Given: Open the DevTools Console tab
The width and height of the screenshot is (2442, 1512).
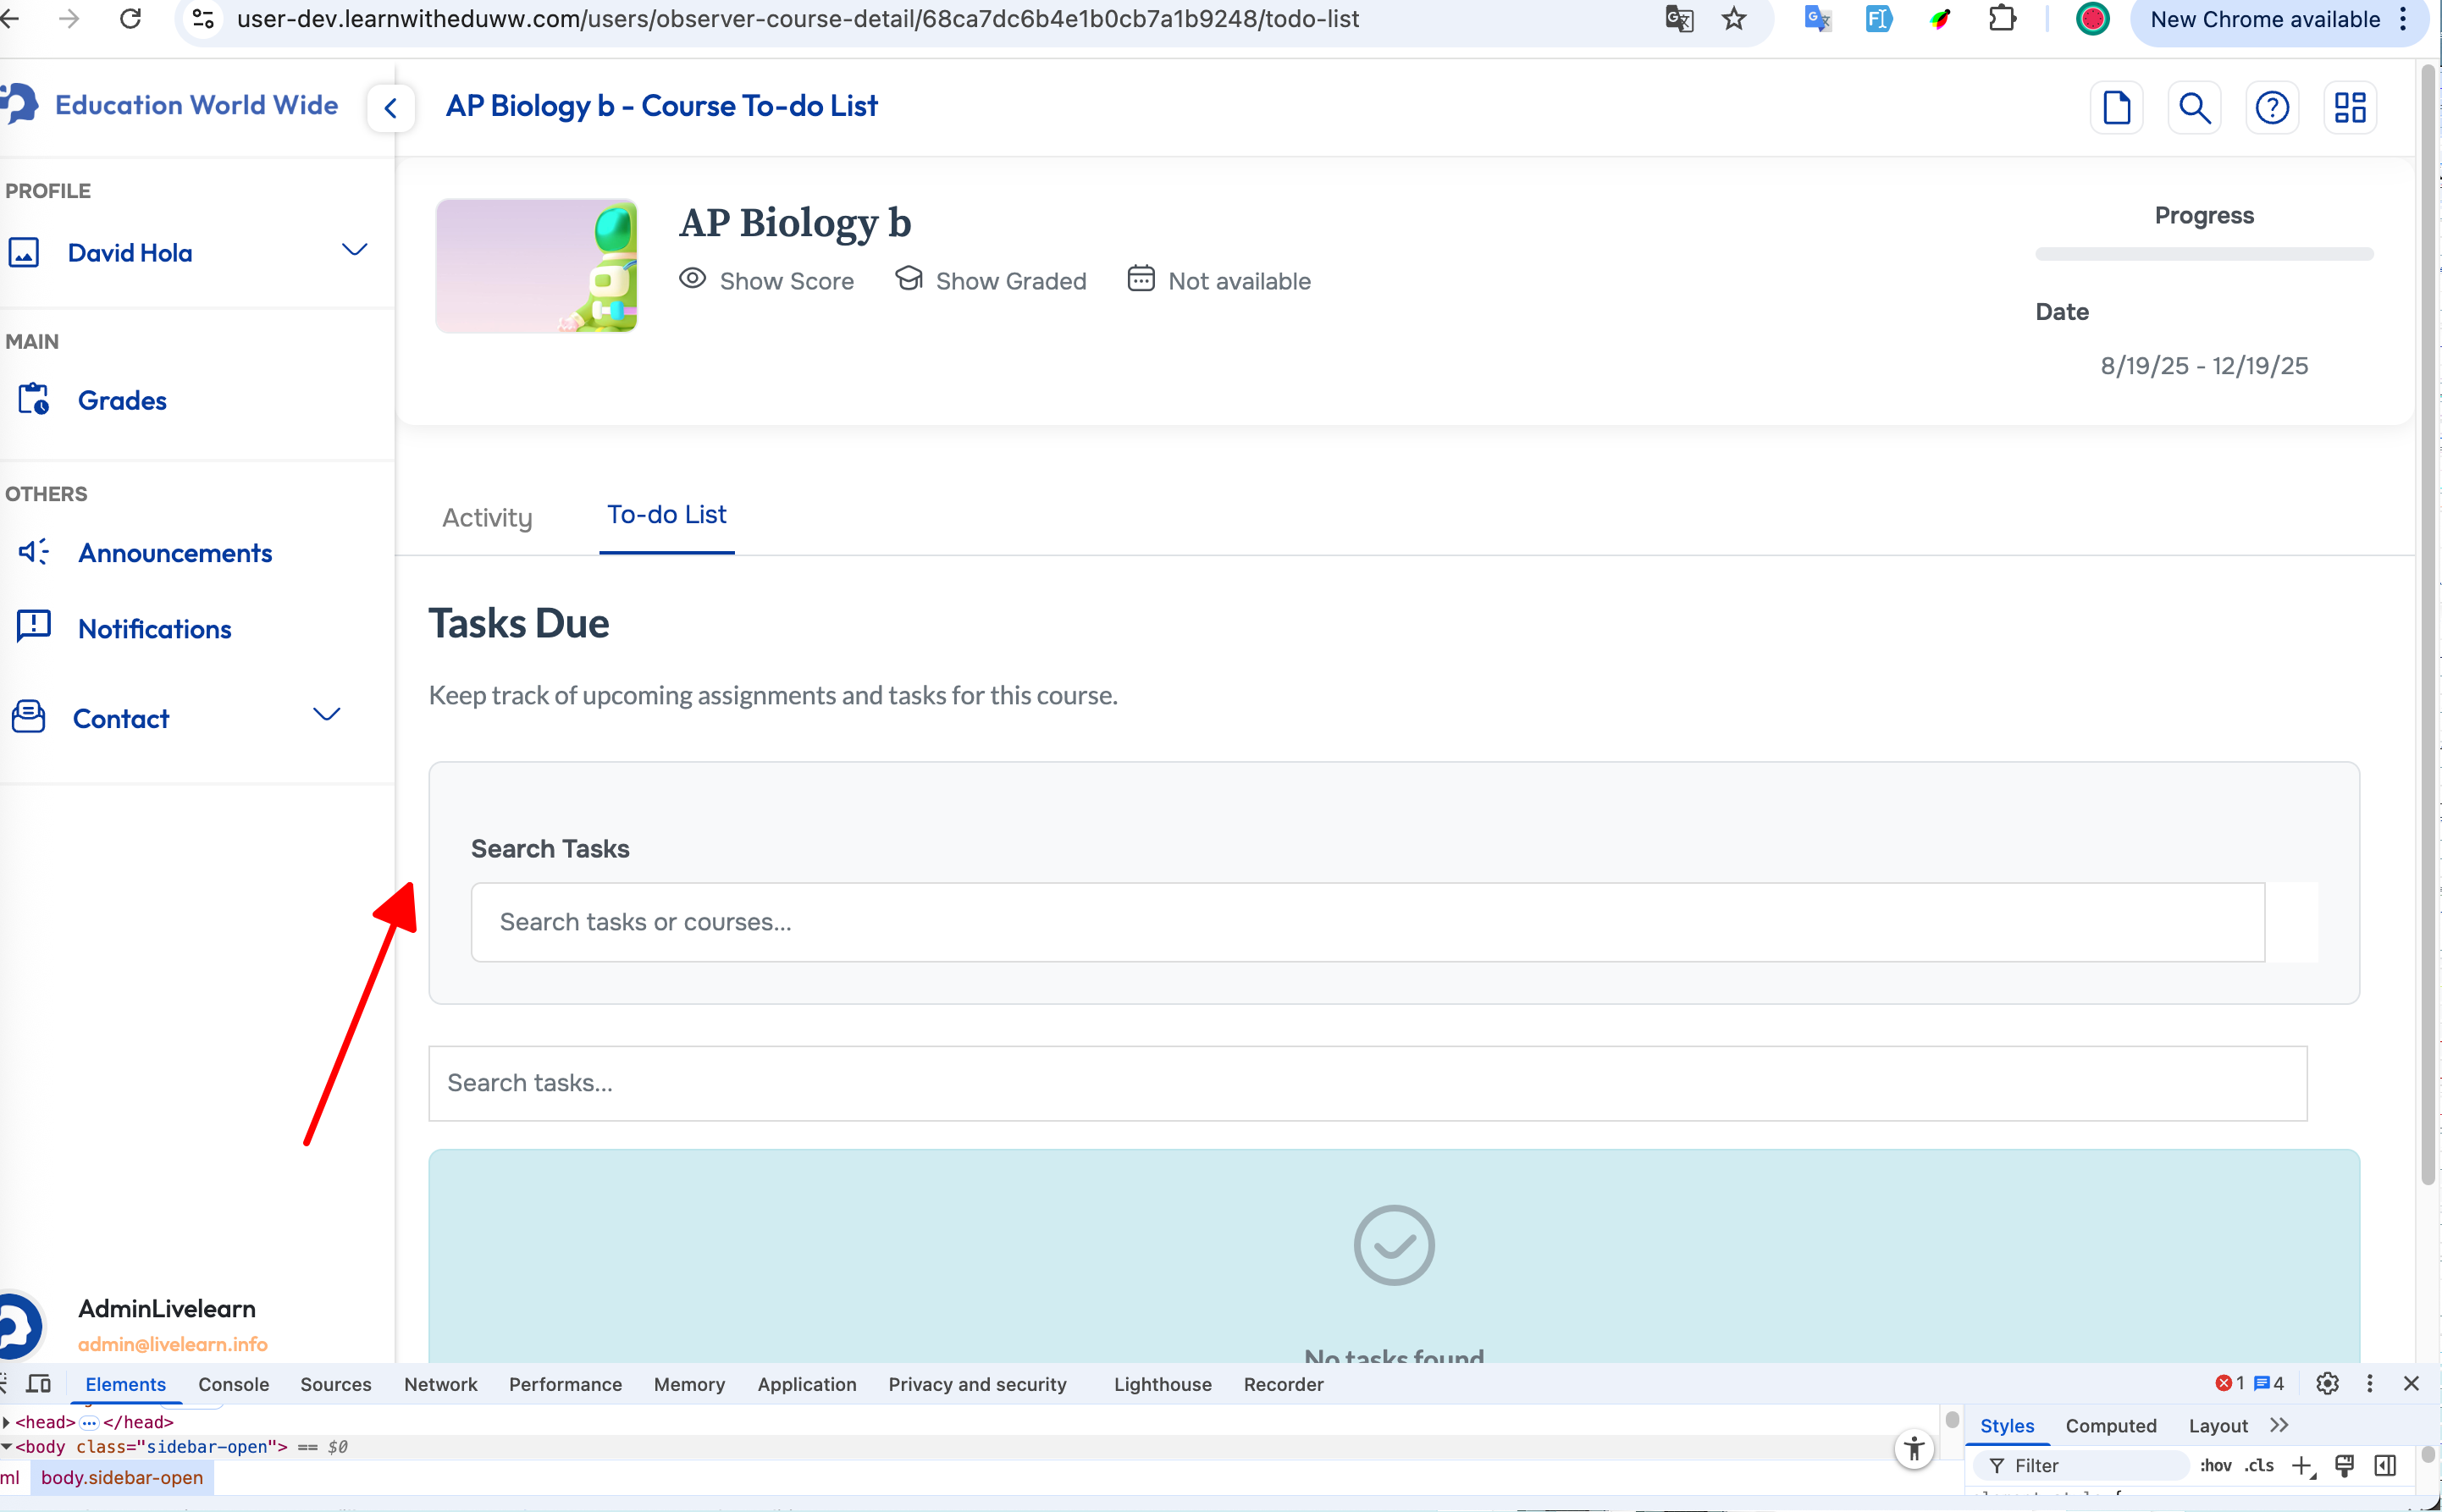Looking at the screenshot, I should click(233, 1384).
